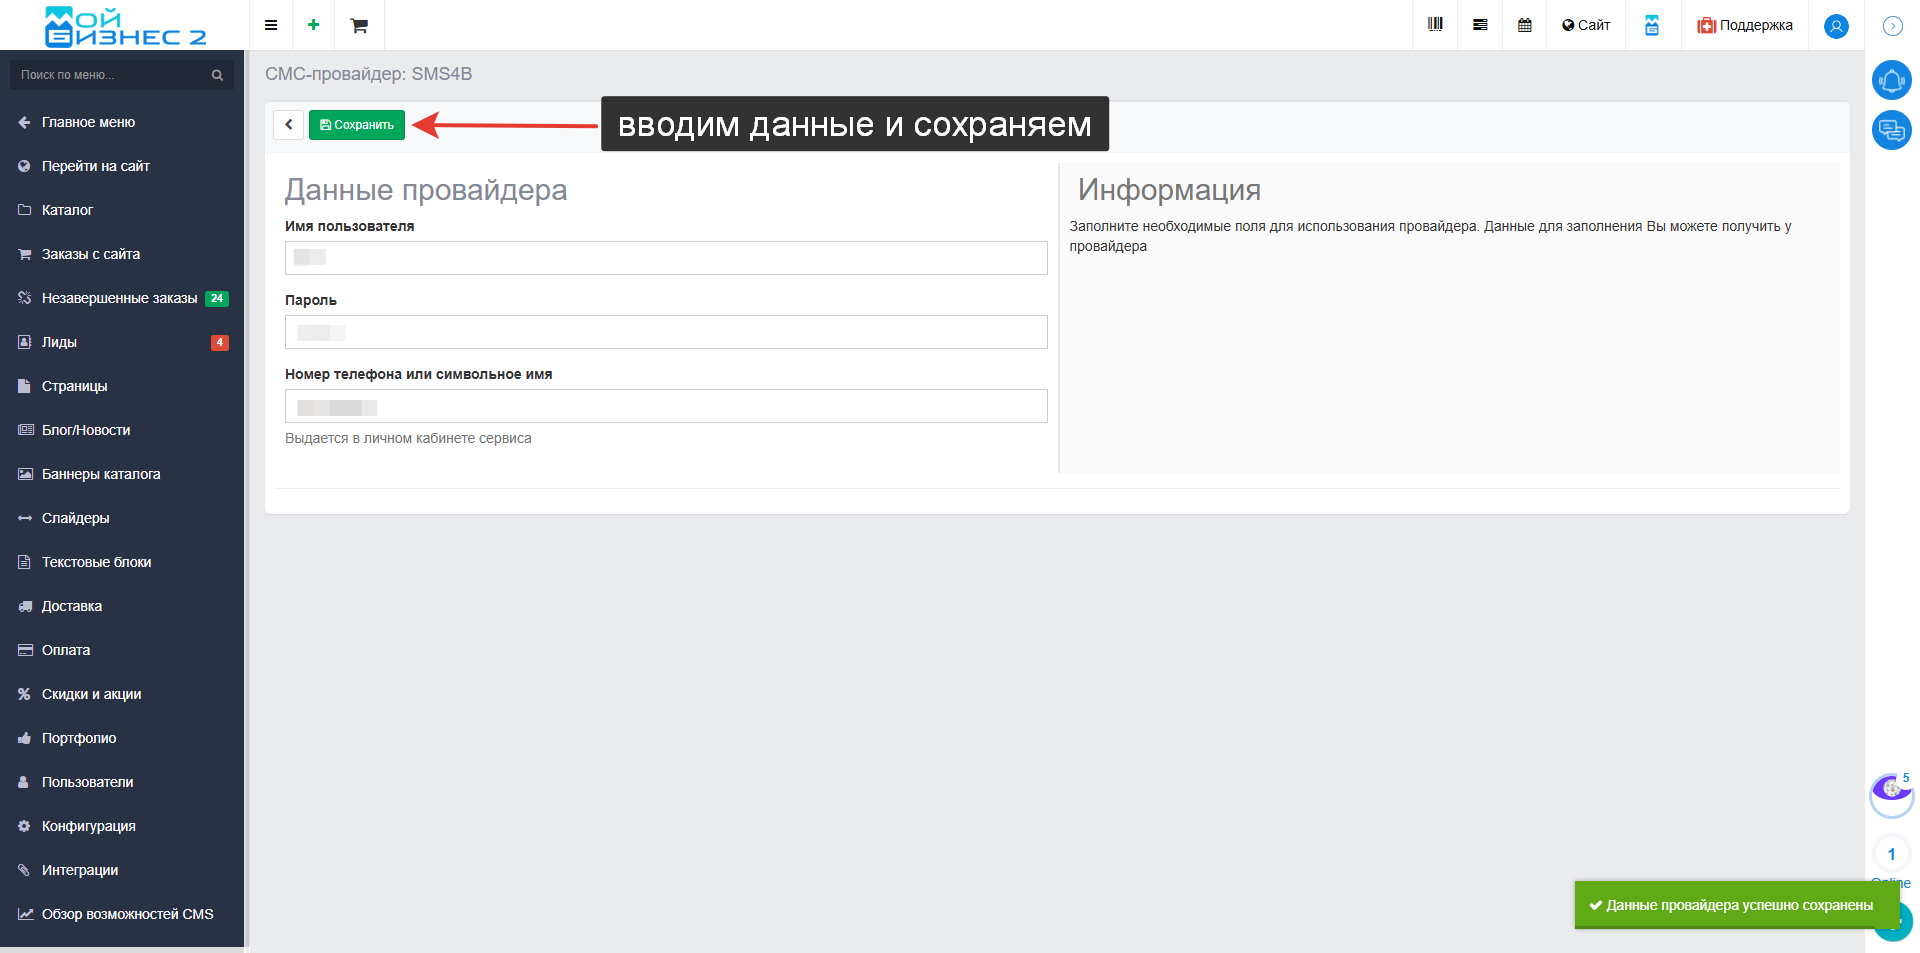
Task: Open the list view icon in header
Action: coord(1480,25)
